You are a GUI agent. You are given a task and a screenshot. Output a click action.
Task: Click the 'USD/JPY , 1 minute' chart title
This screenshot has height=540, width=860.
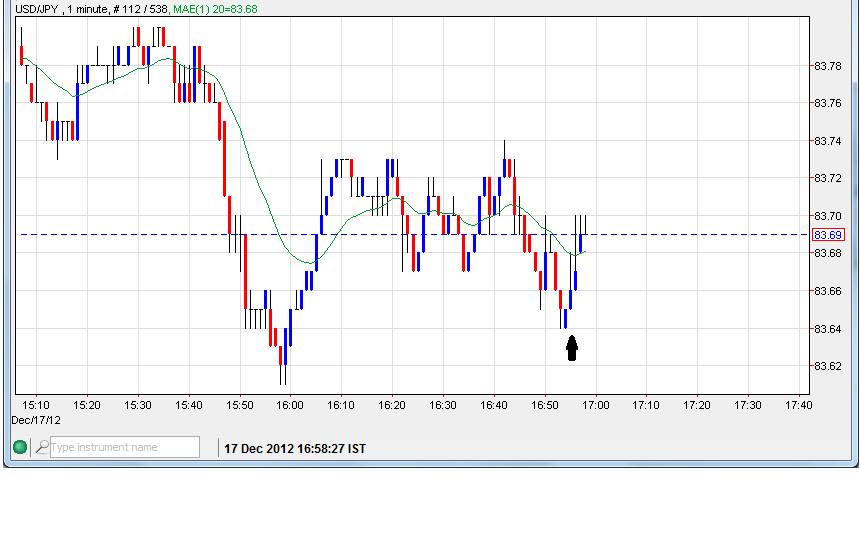tap(61, 9)
